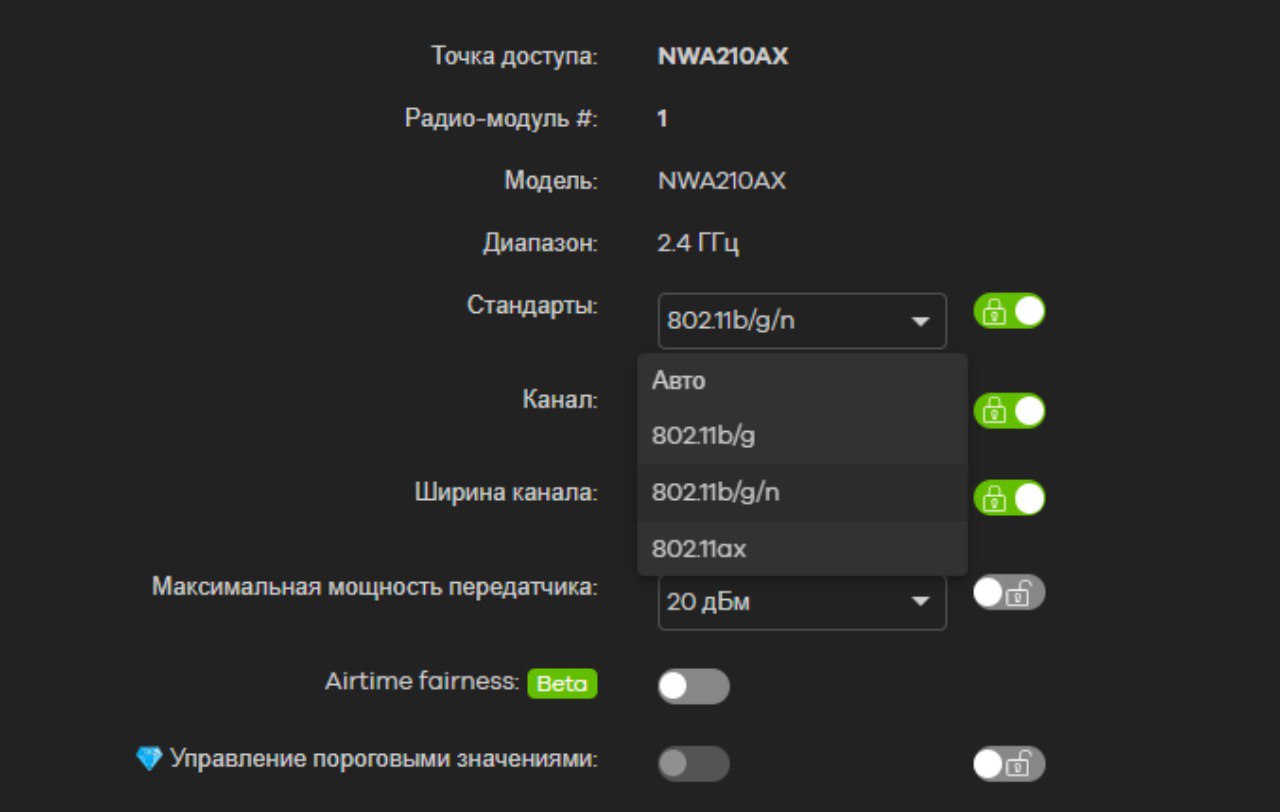Toggle the Управление пороговыми значениями switch
This screenshot has height=812, width=1280.
click(x=693, y=764)
